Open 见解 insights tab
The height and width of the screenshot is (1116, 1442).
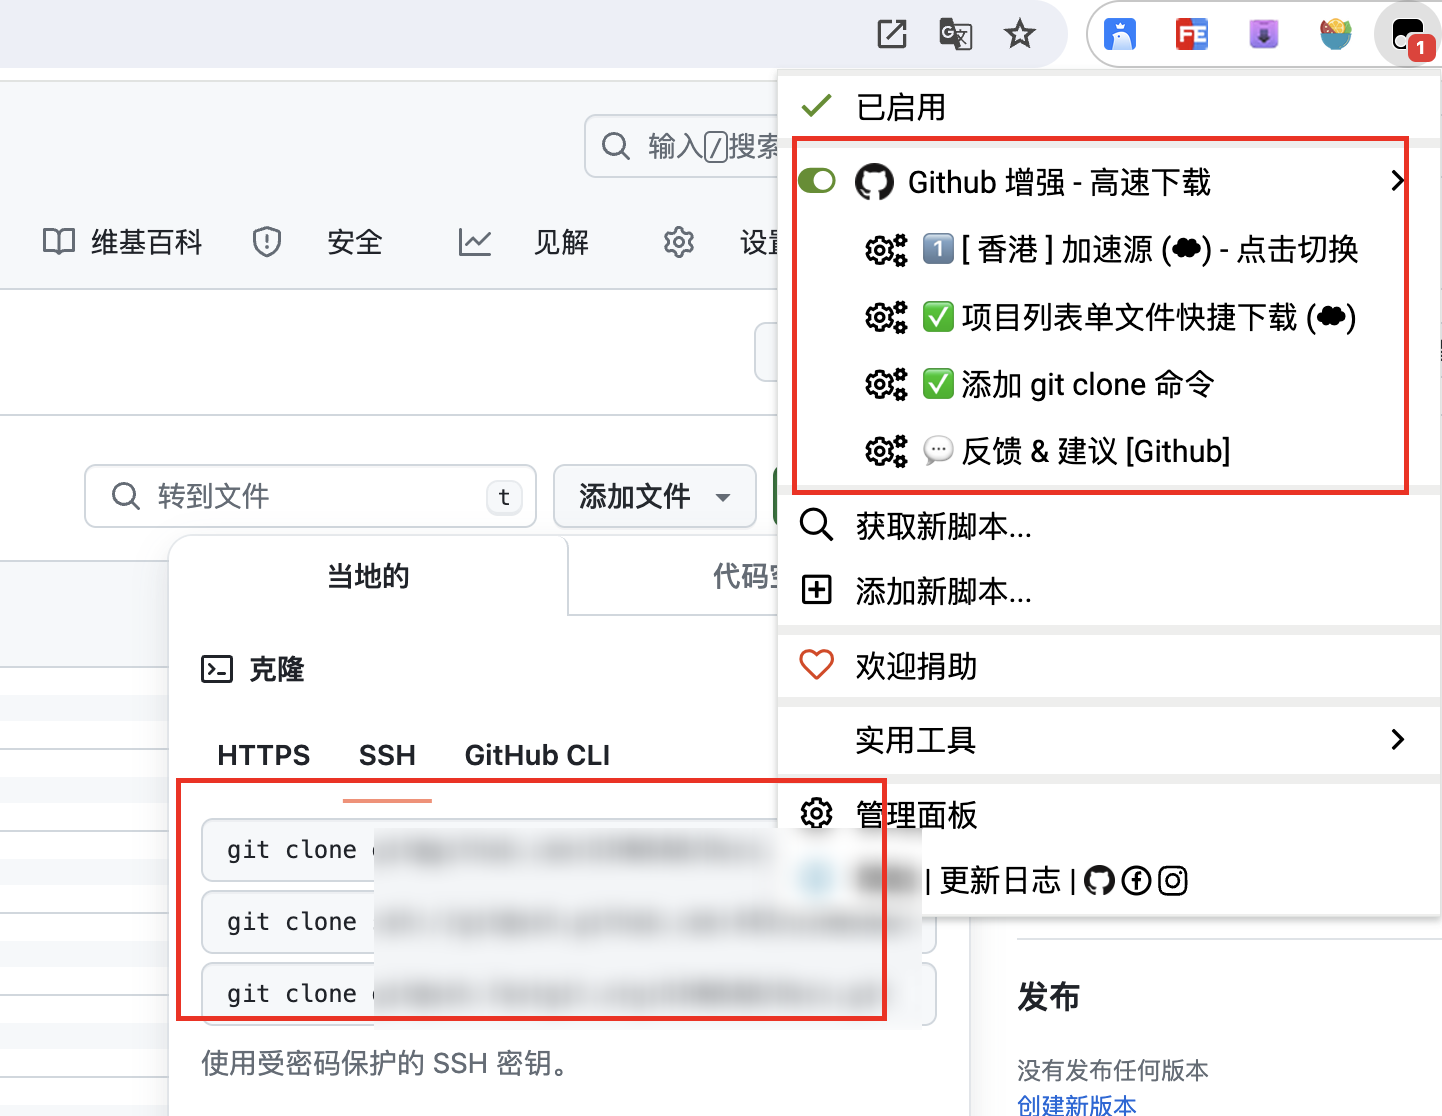click(x=524, y=242)
